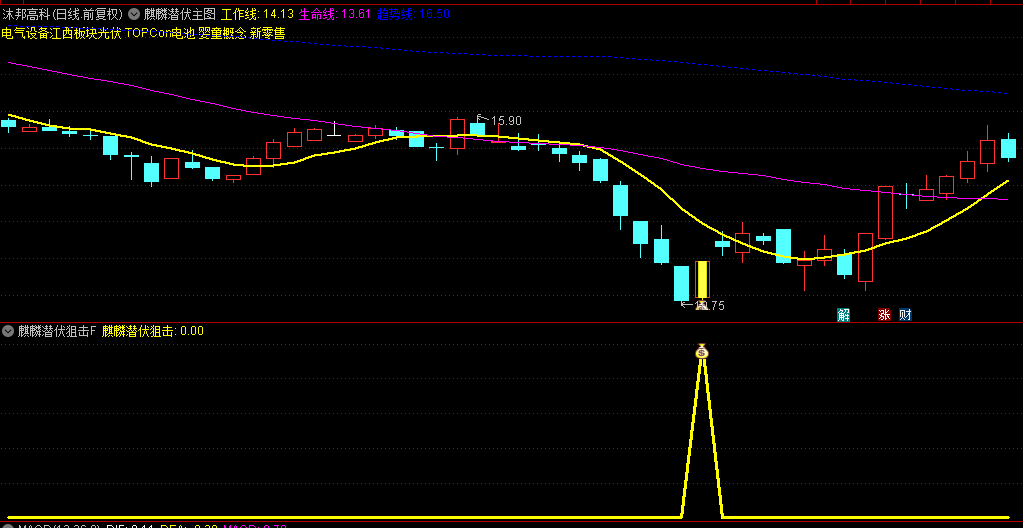Select the 麒麟潜伏主图 indicator name
Viewport: 1023px width, 528px height.
tap(179, 14)
